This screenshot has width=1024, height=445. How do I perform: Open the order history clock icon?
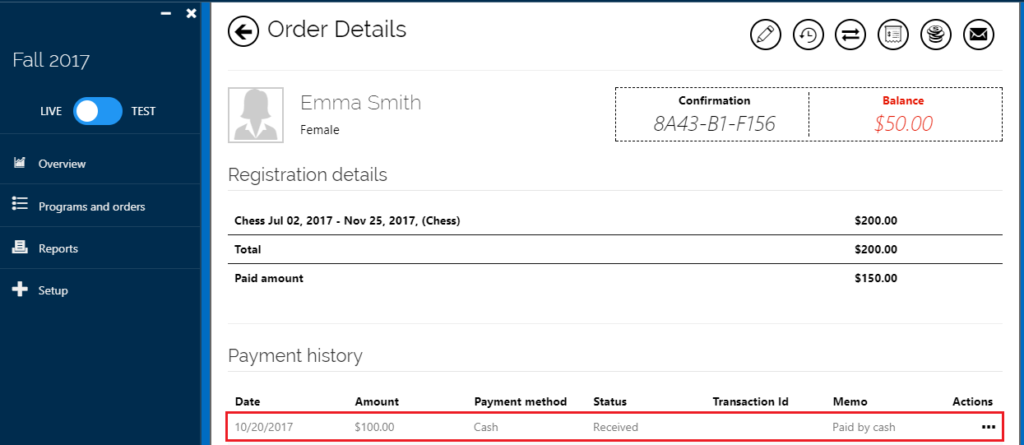(x=808, y=35)
